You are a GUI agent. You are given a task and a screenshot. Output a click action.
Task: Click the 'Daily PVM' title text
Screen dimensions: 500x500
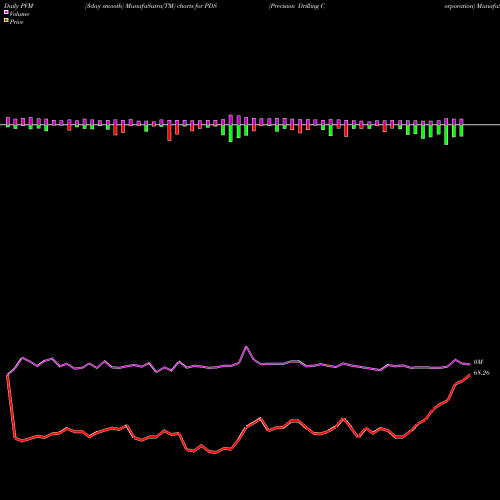click(19, 6)
